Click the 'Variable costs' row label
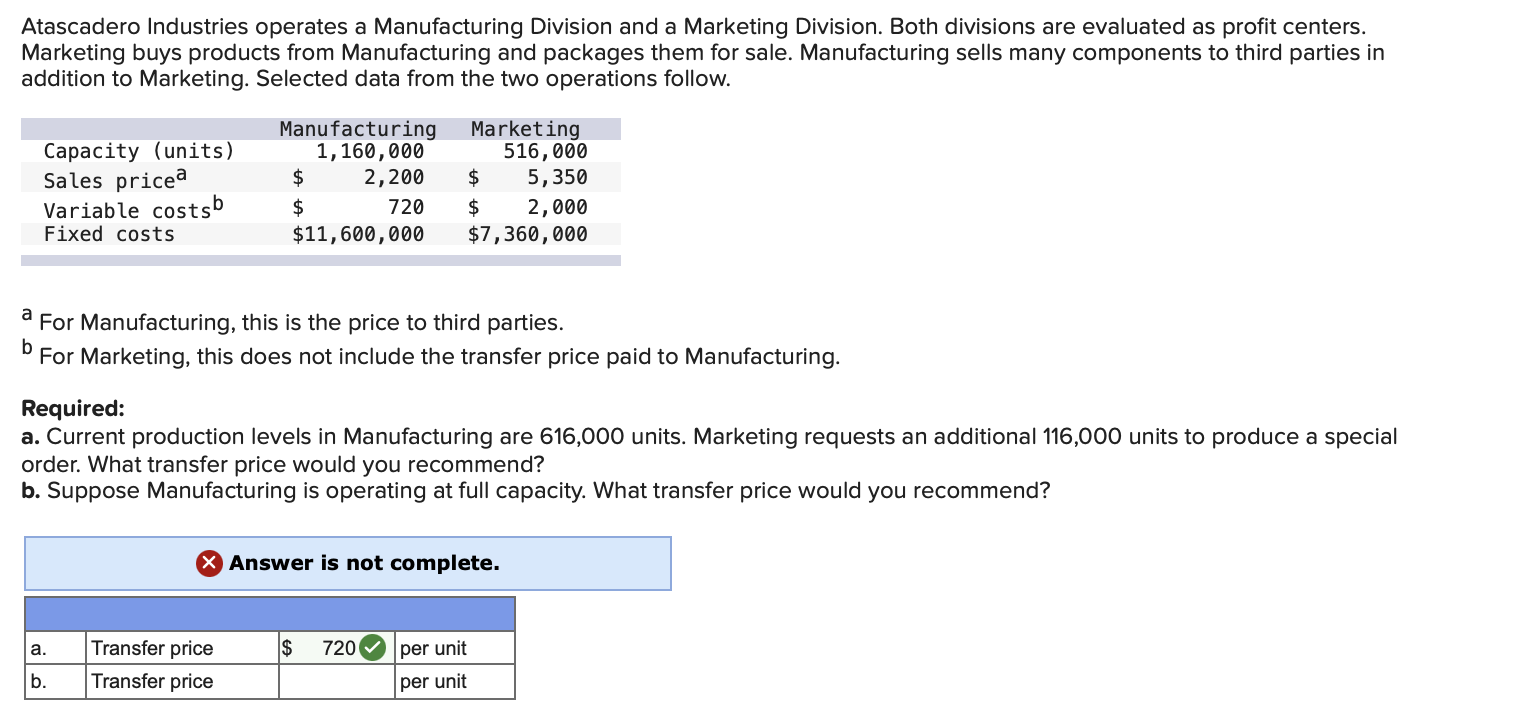Image resolution: width=1520 pixels, height=721 pixels. 134,208
